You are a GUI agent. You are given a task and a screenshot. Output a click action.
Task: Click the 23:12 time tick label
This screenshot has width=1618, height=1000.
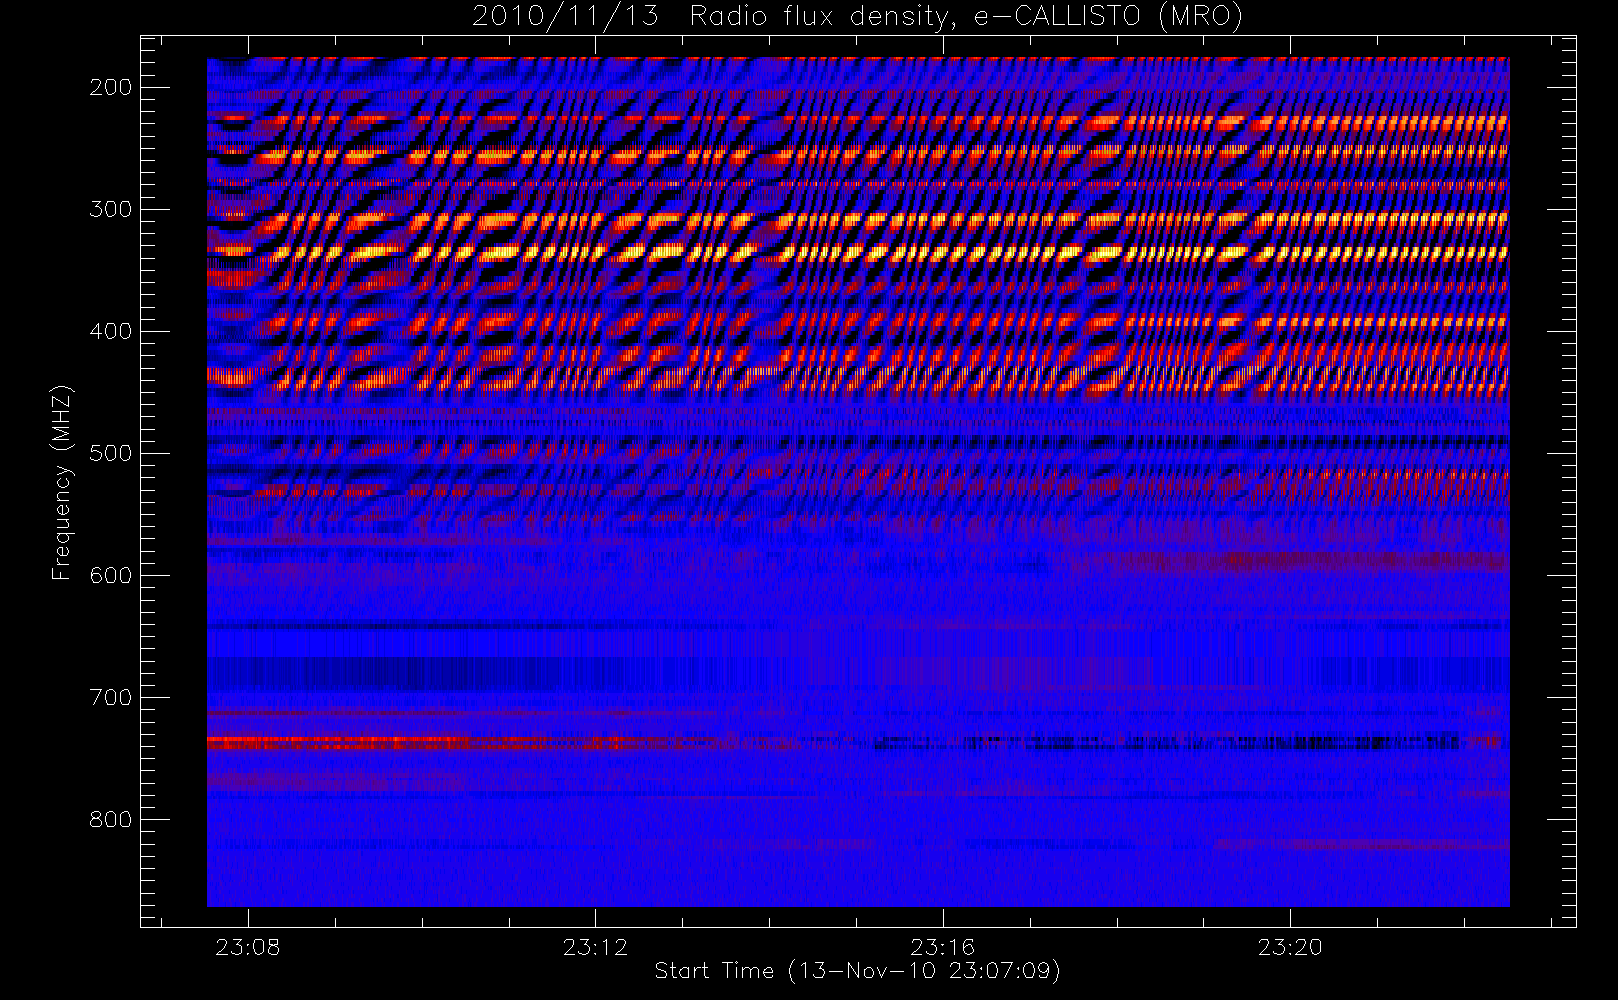coord(595,947)
